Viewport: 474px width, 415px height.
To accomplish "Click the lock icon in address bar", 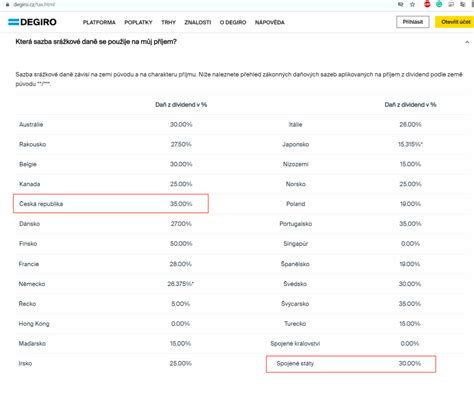I will pyautogui.click(x=7, y=5).
